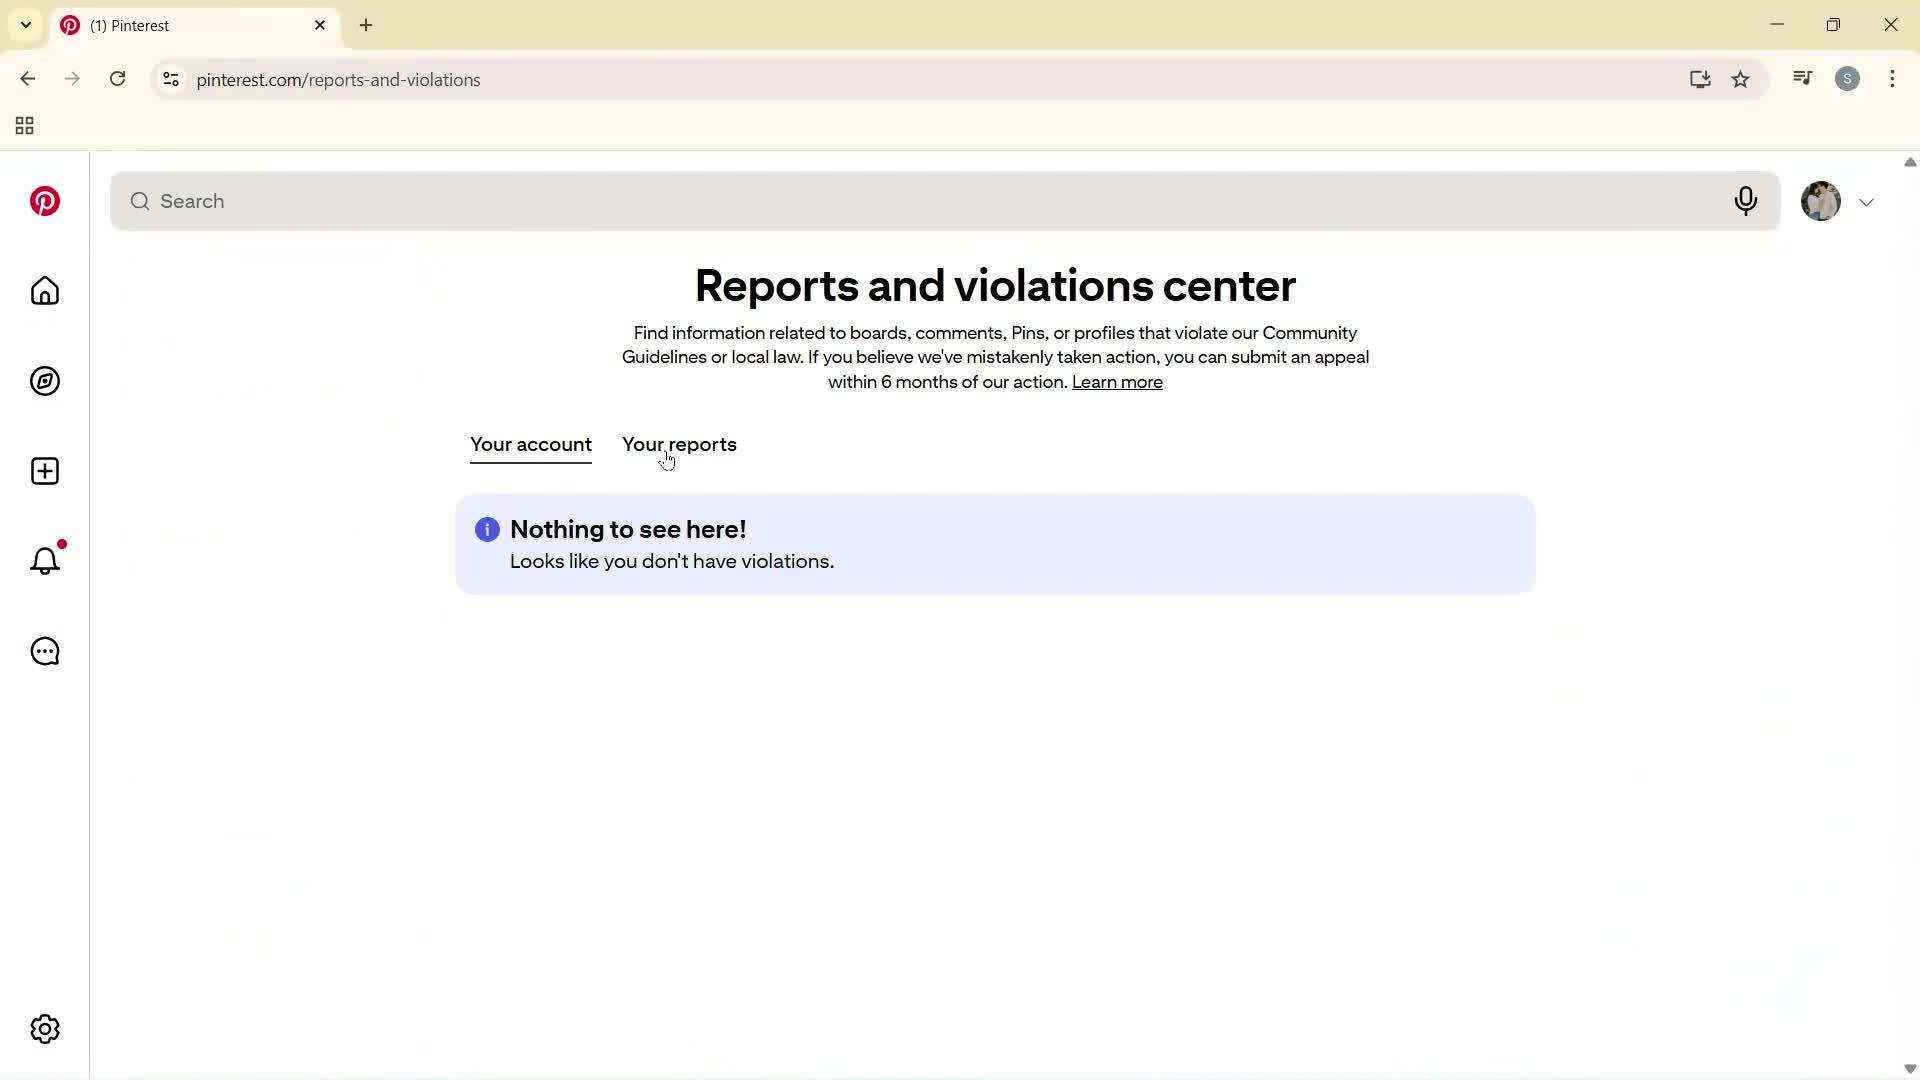This screenshot has width=1920, height=1080.
Task: Select the Your account tab
Action: (x=530, y=445)
